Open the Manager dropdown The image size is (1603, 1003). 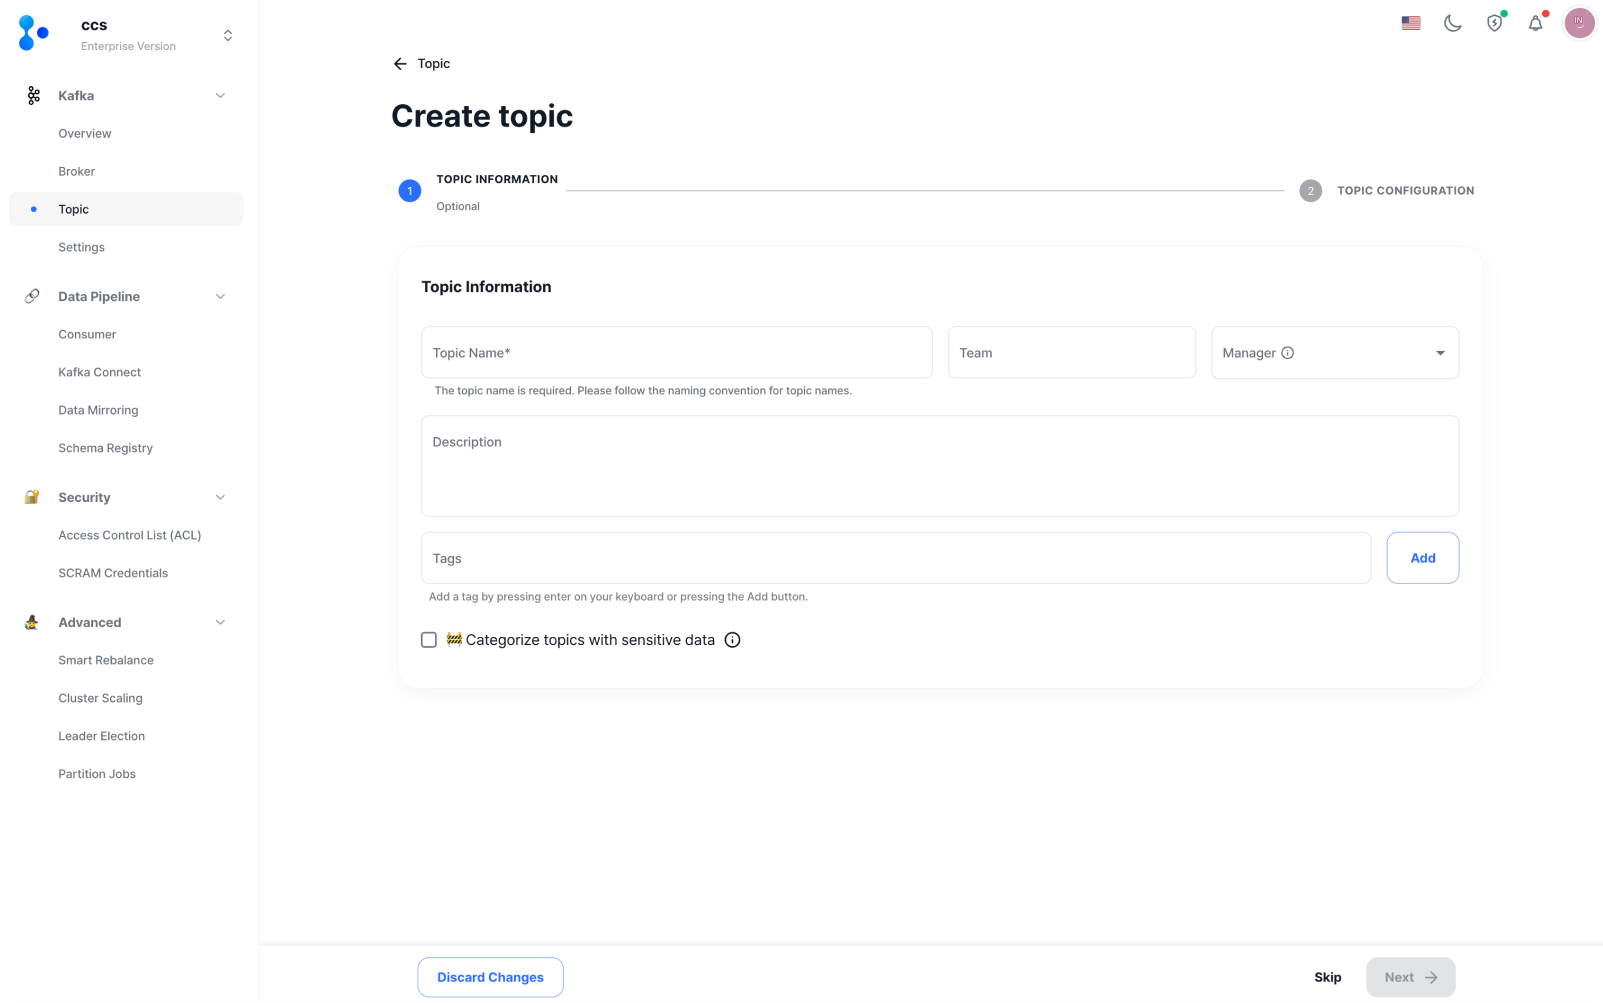pos(1440,353)
